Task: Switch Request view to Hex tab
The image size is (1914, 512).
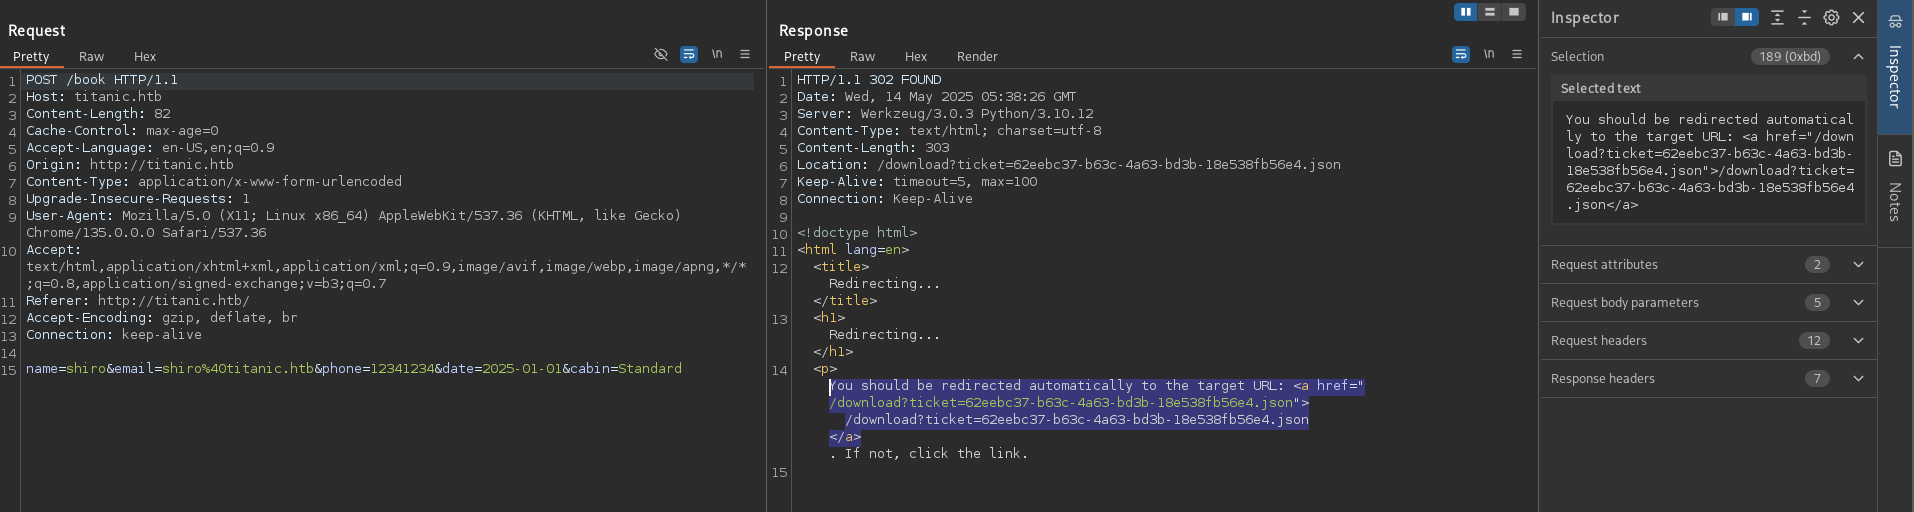Action: (145, 57)
